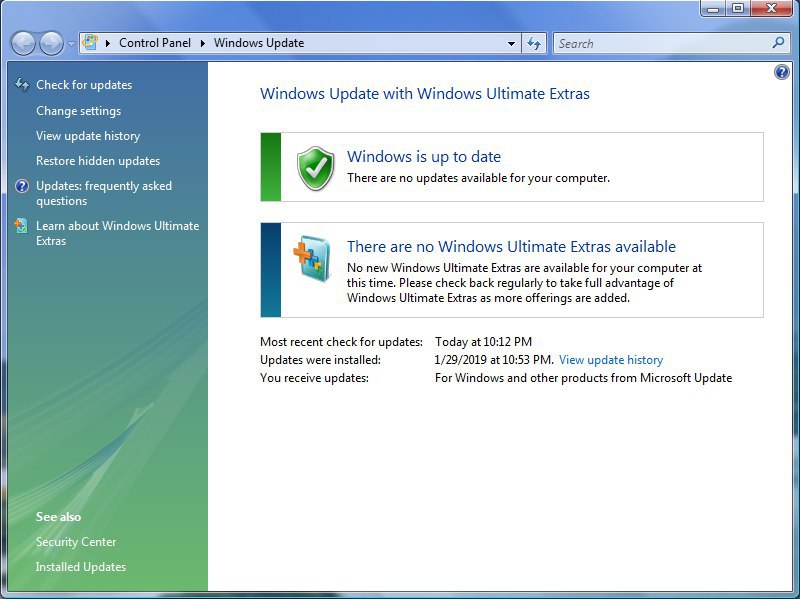Close the Windows Update window

(771, 8)
